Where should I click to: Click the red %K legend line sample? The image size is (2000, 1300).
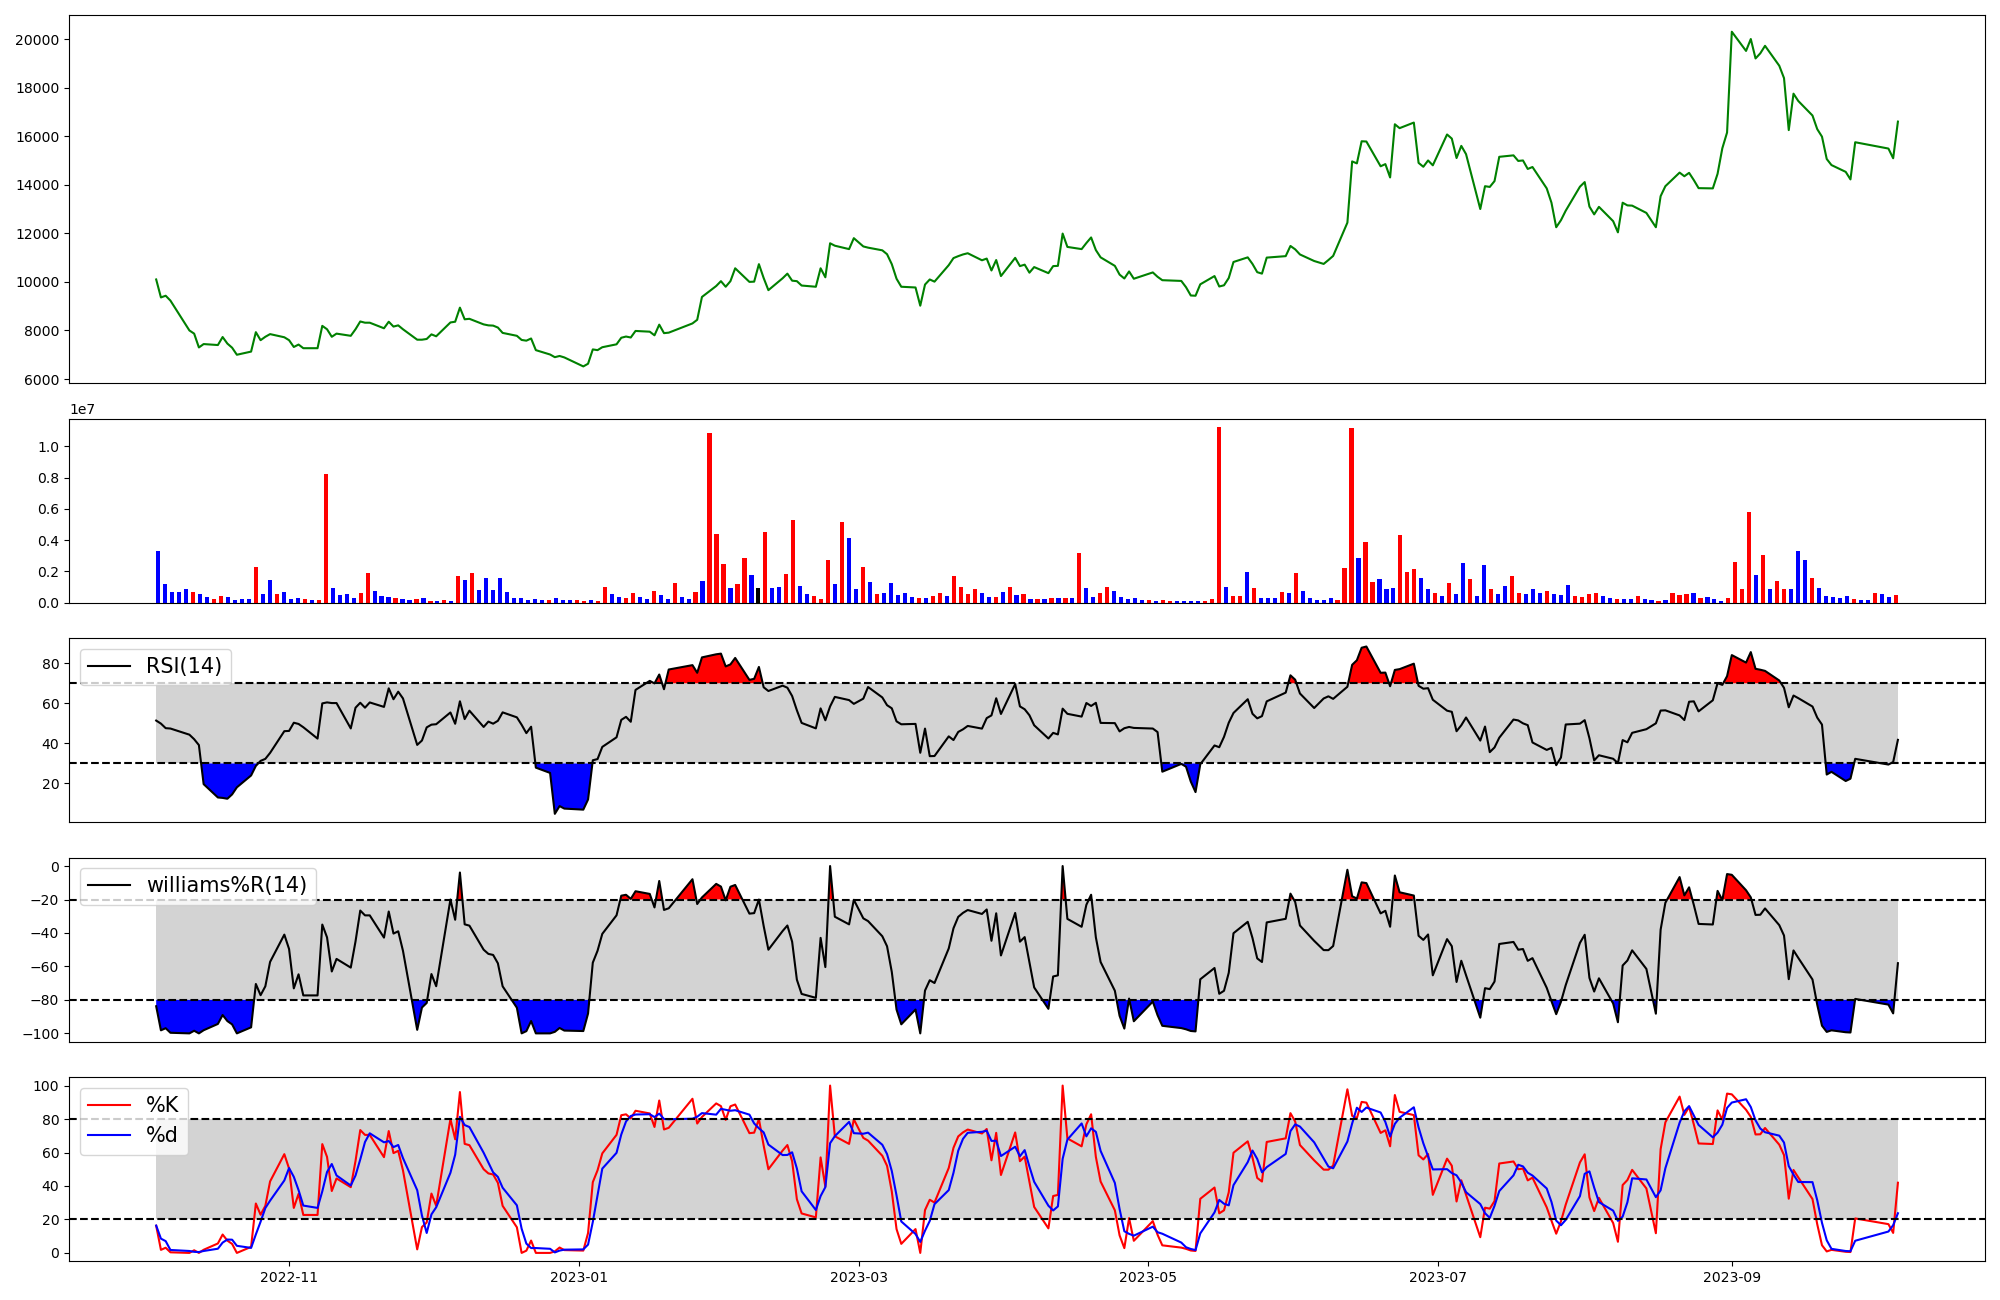[x=110, y=1105]
